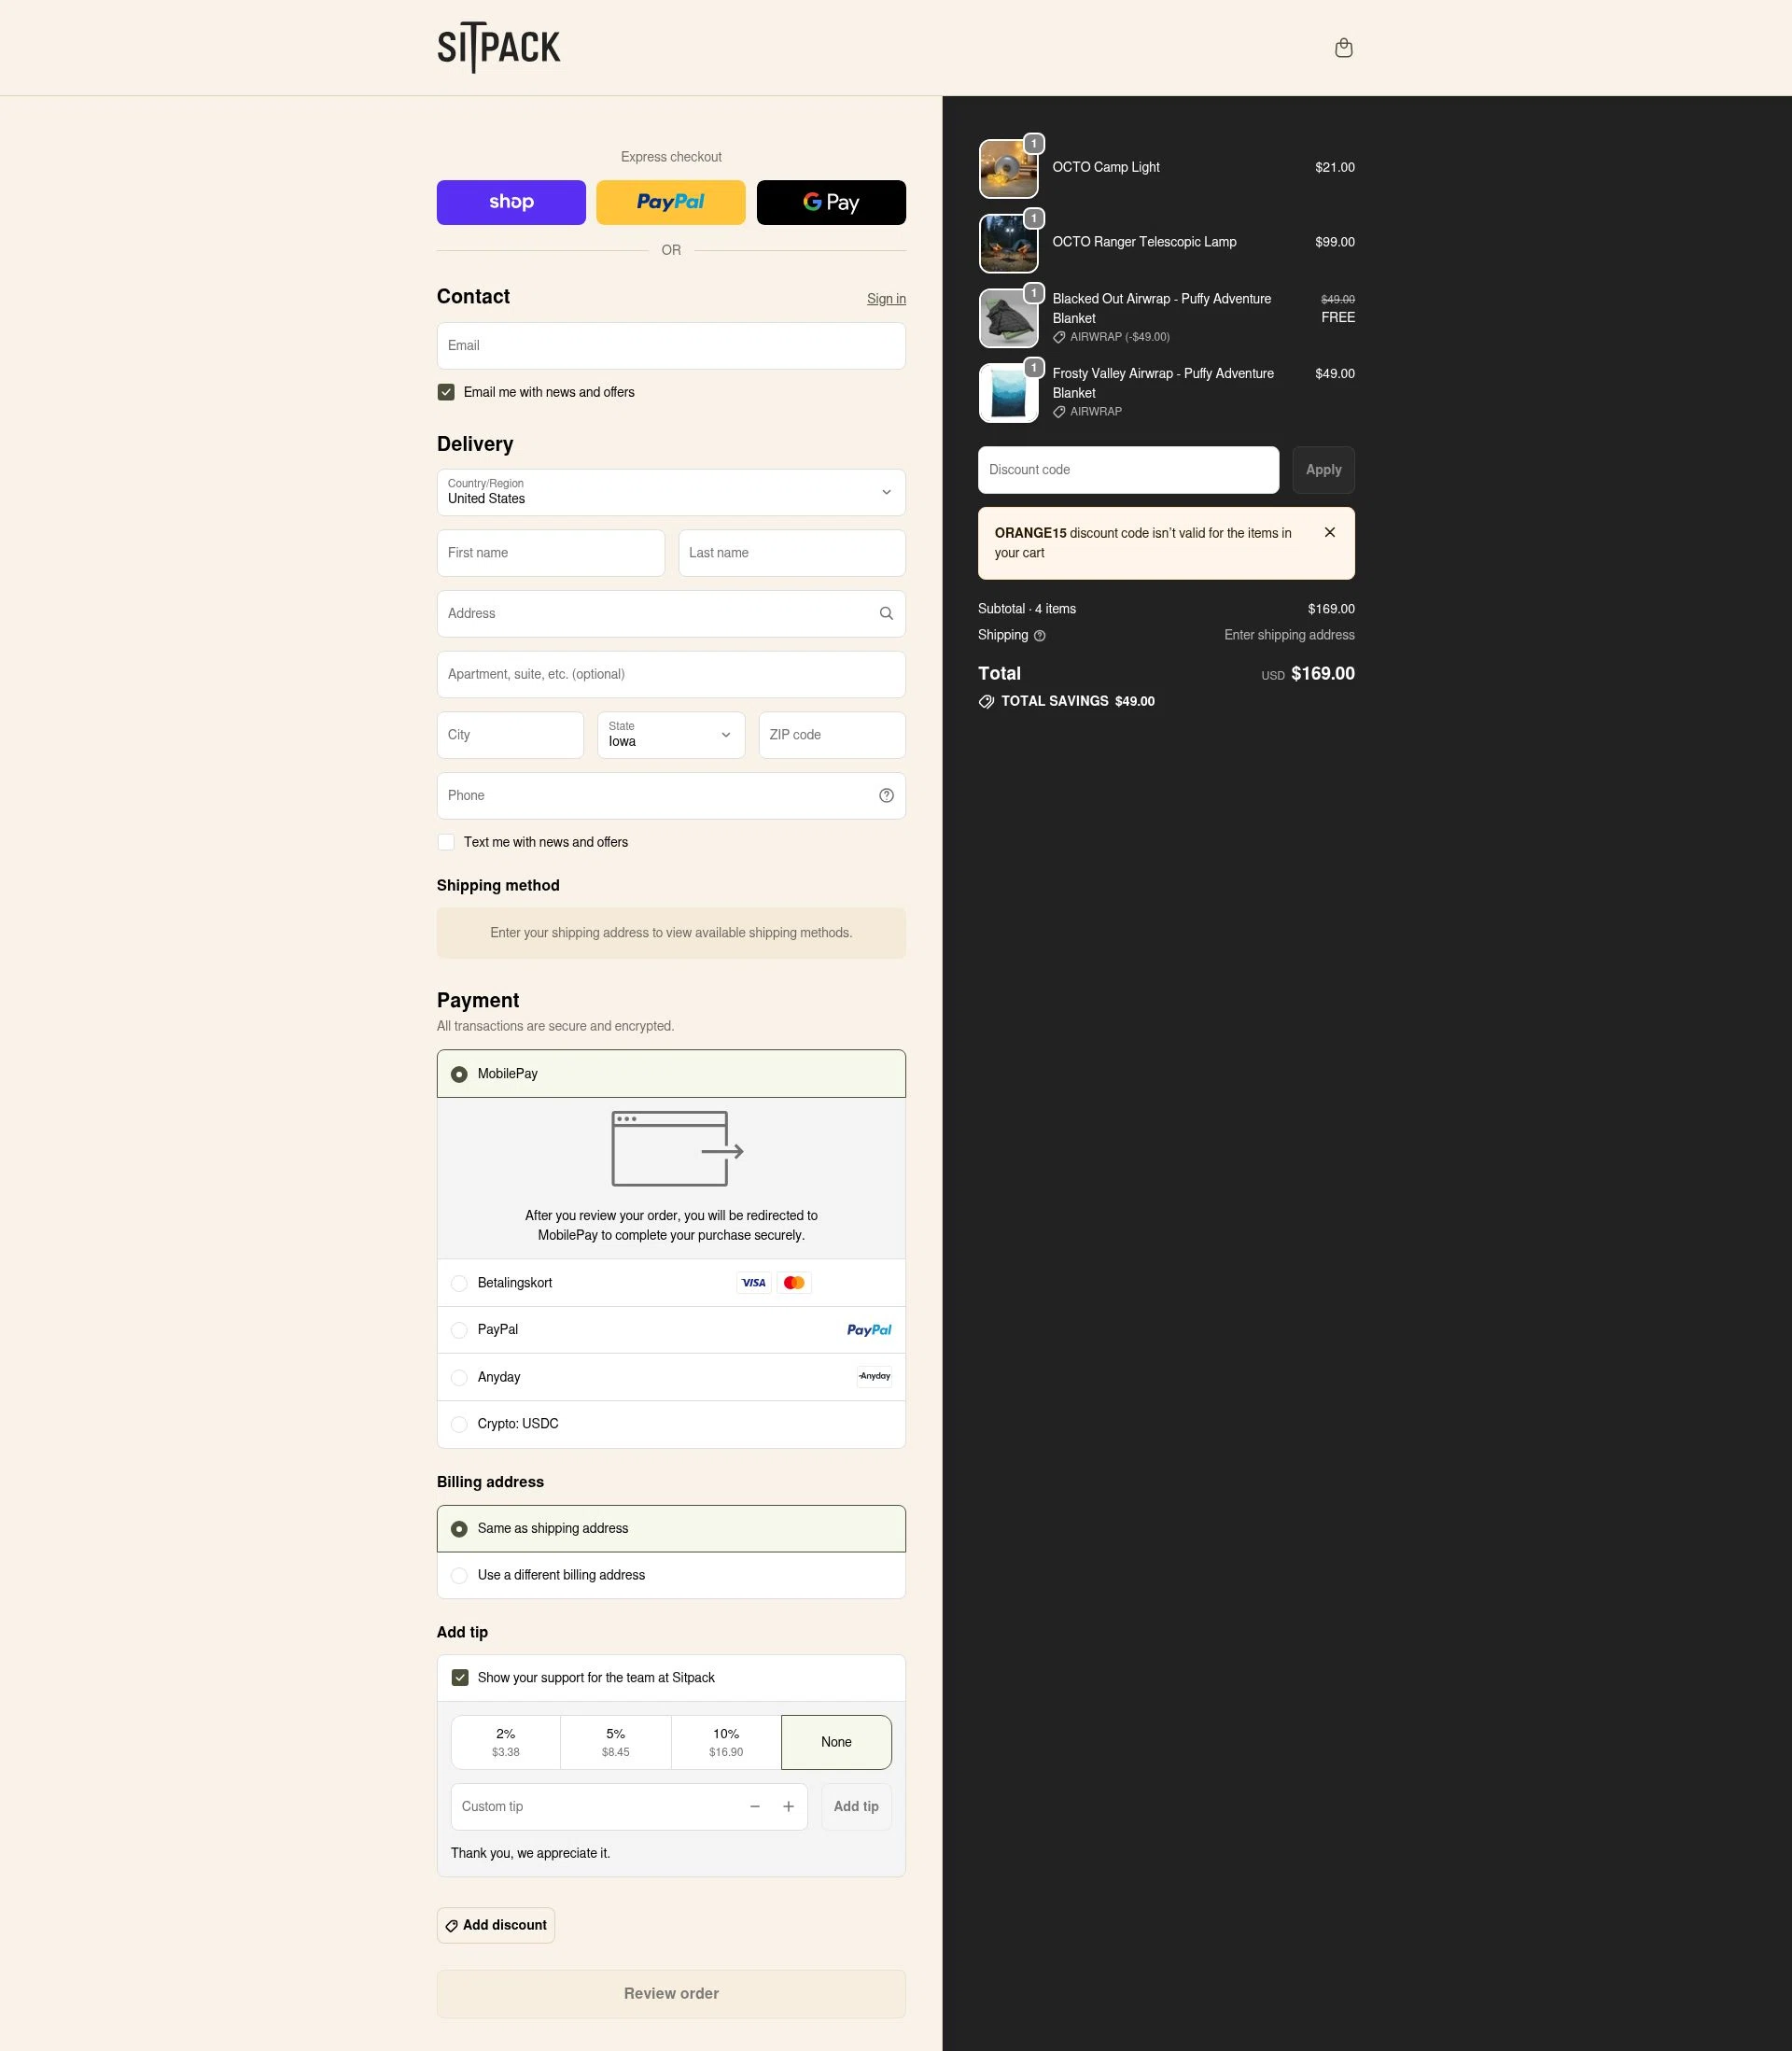This screenshot has height=2051, width=1792.
Task: Uncheck Show your support for the team
Action: 461,1677
